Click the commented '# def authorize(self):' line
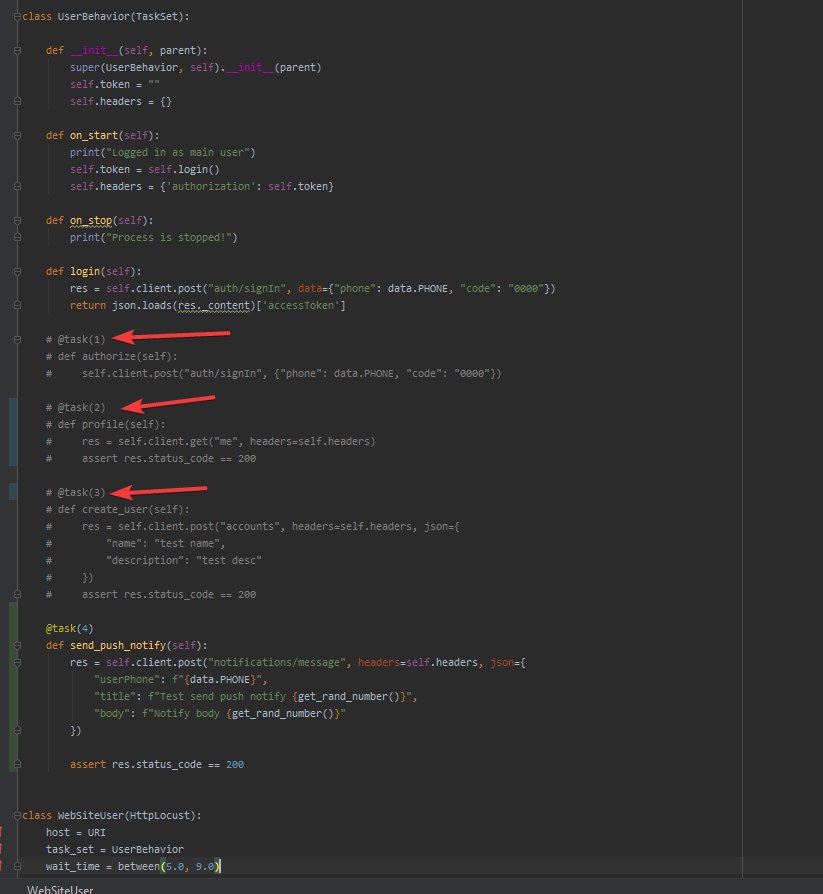The width and height of the screenshot is (823, 894). 112,356
